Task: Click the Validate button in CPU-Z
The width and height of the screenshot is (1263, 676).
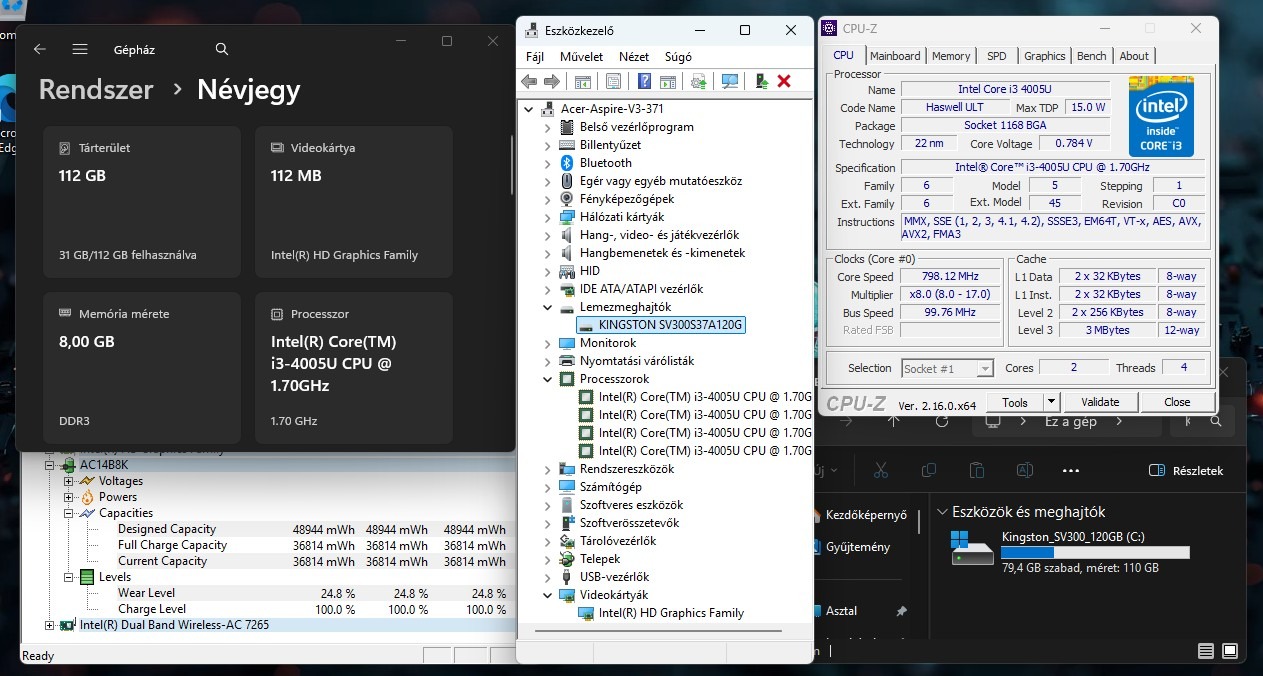Action: pyautogui.click(x=1100, y=402)
